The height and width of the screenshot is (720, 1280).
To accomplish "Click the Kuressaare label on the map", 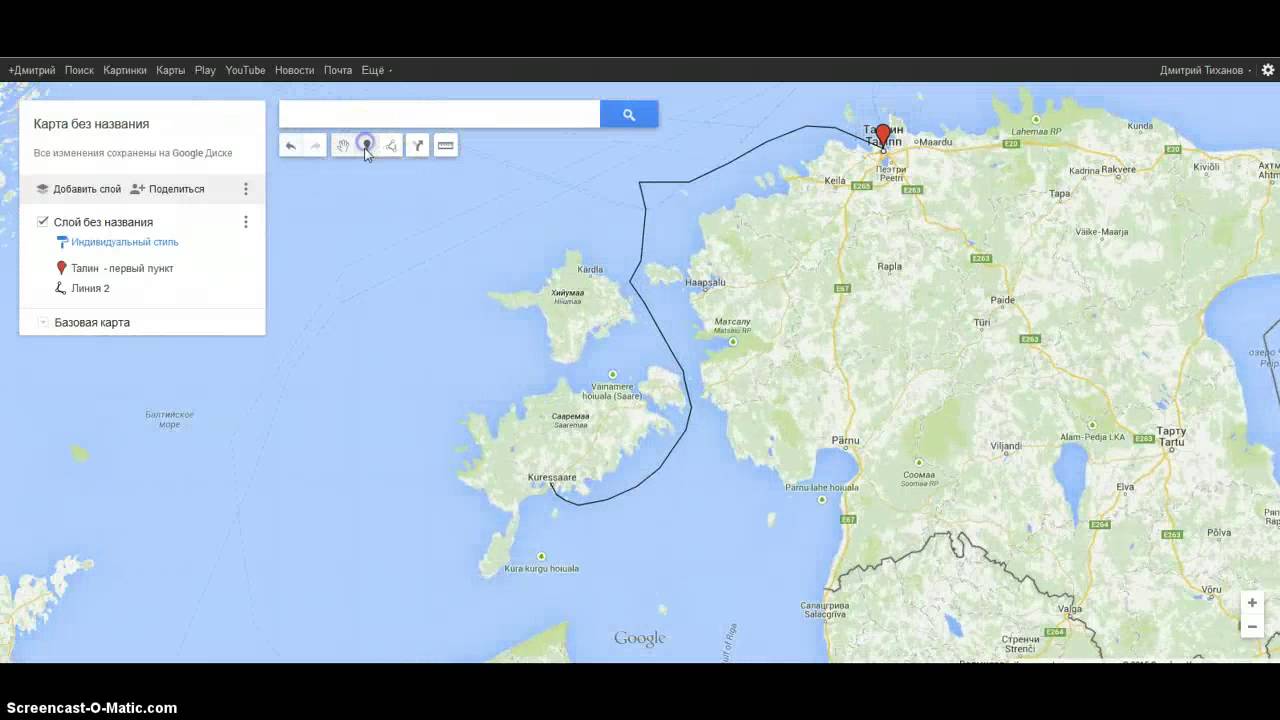I will click(552, 478).
